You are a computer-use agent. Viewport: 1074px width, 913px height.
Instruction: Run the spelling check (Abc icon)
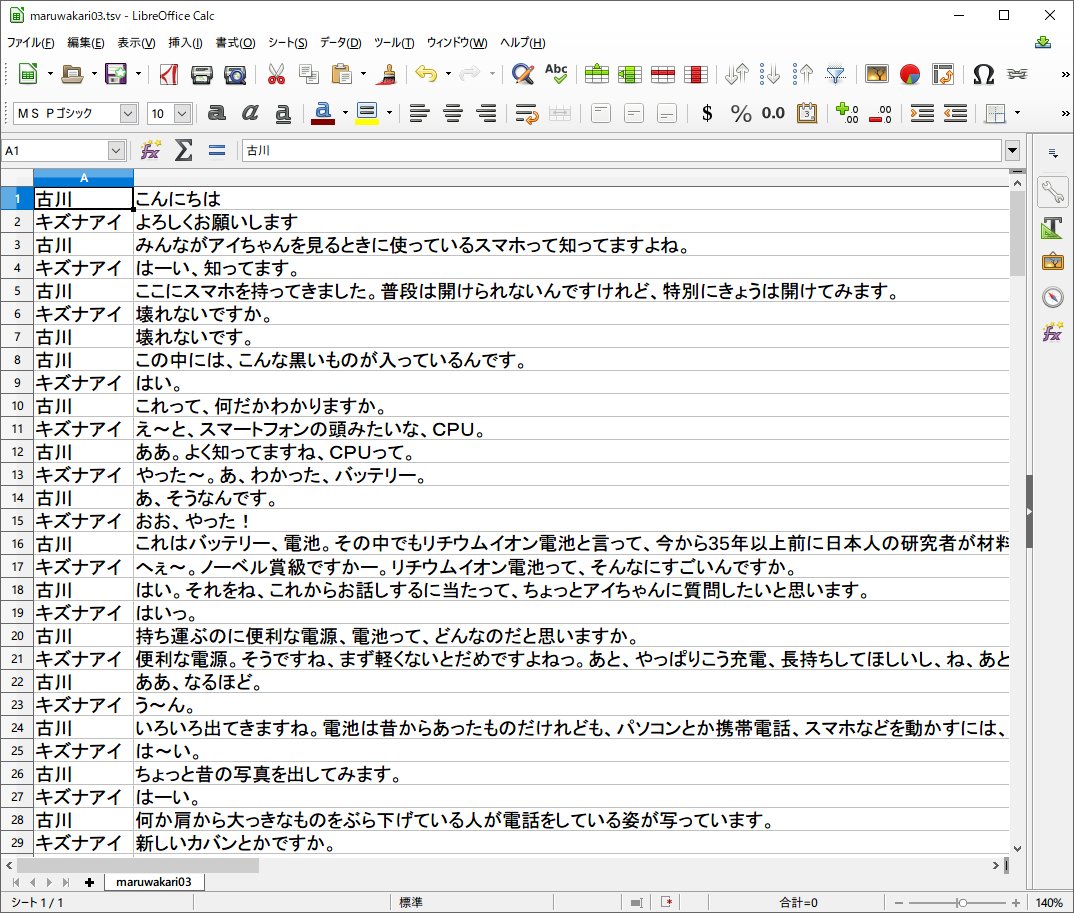tap(556, 74)
